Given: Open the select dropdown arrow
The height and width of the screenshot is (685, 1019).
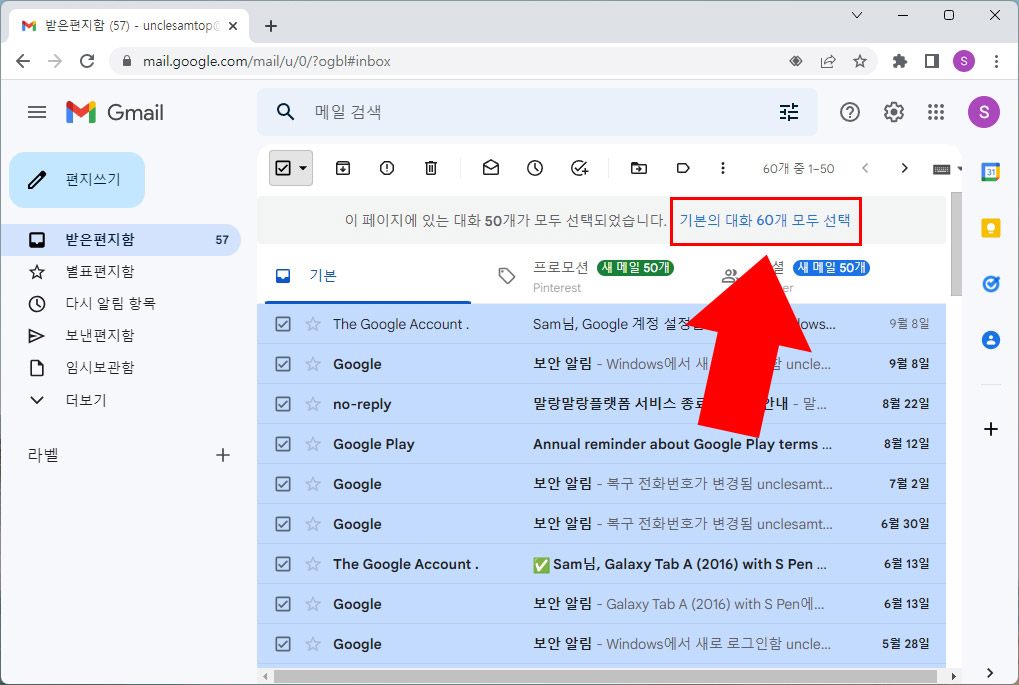Looking at the screenshot, I should 303,168.
